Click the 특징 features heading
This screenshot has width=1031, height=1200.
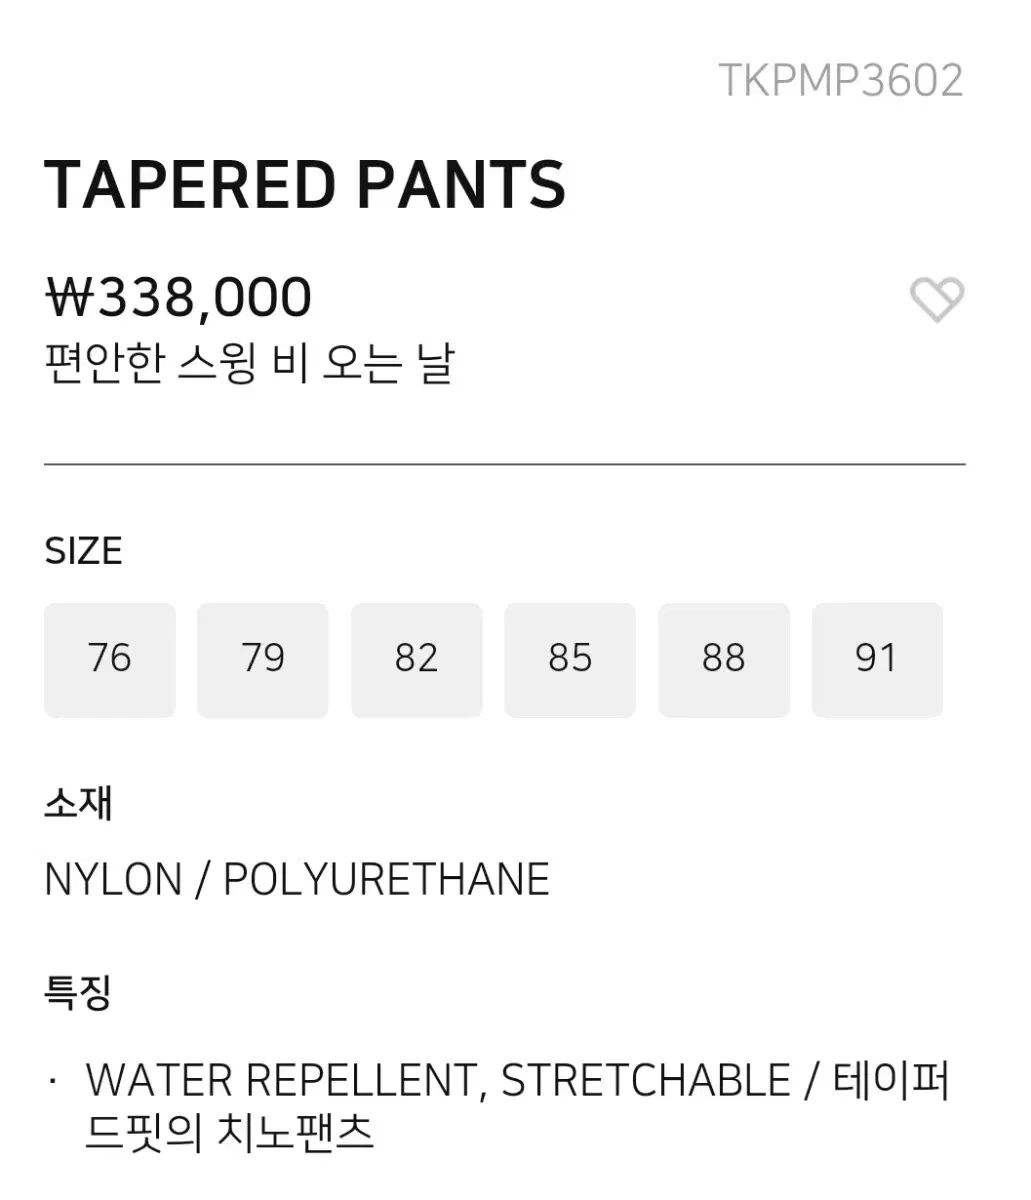pyautogui.click(x=78, y=992)
